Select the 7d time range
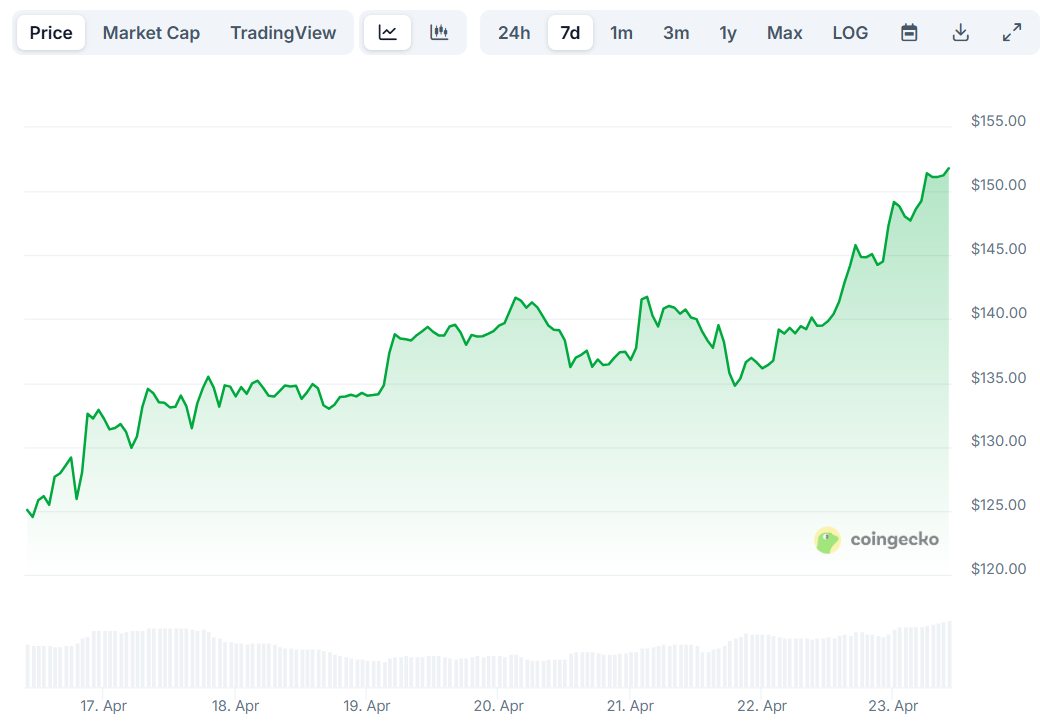The image size is (1040, 722). (570, 33)
